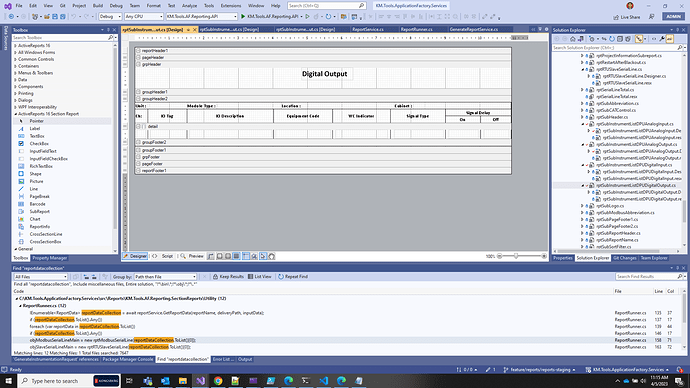
Task: Select the Barcode control in Toolbox
Action: pos(37,204)
